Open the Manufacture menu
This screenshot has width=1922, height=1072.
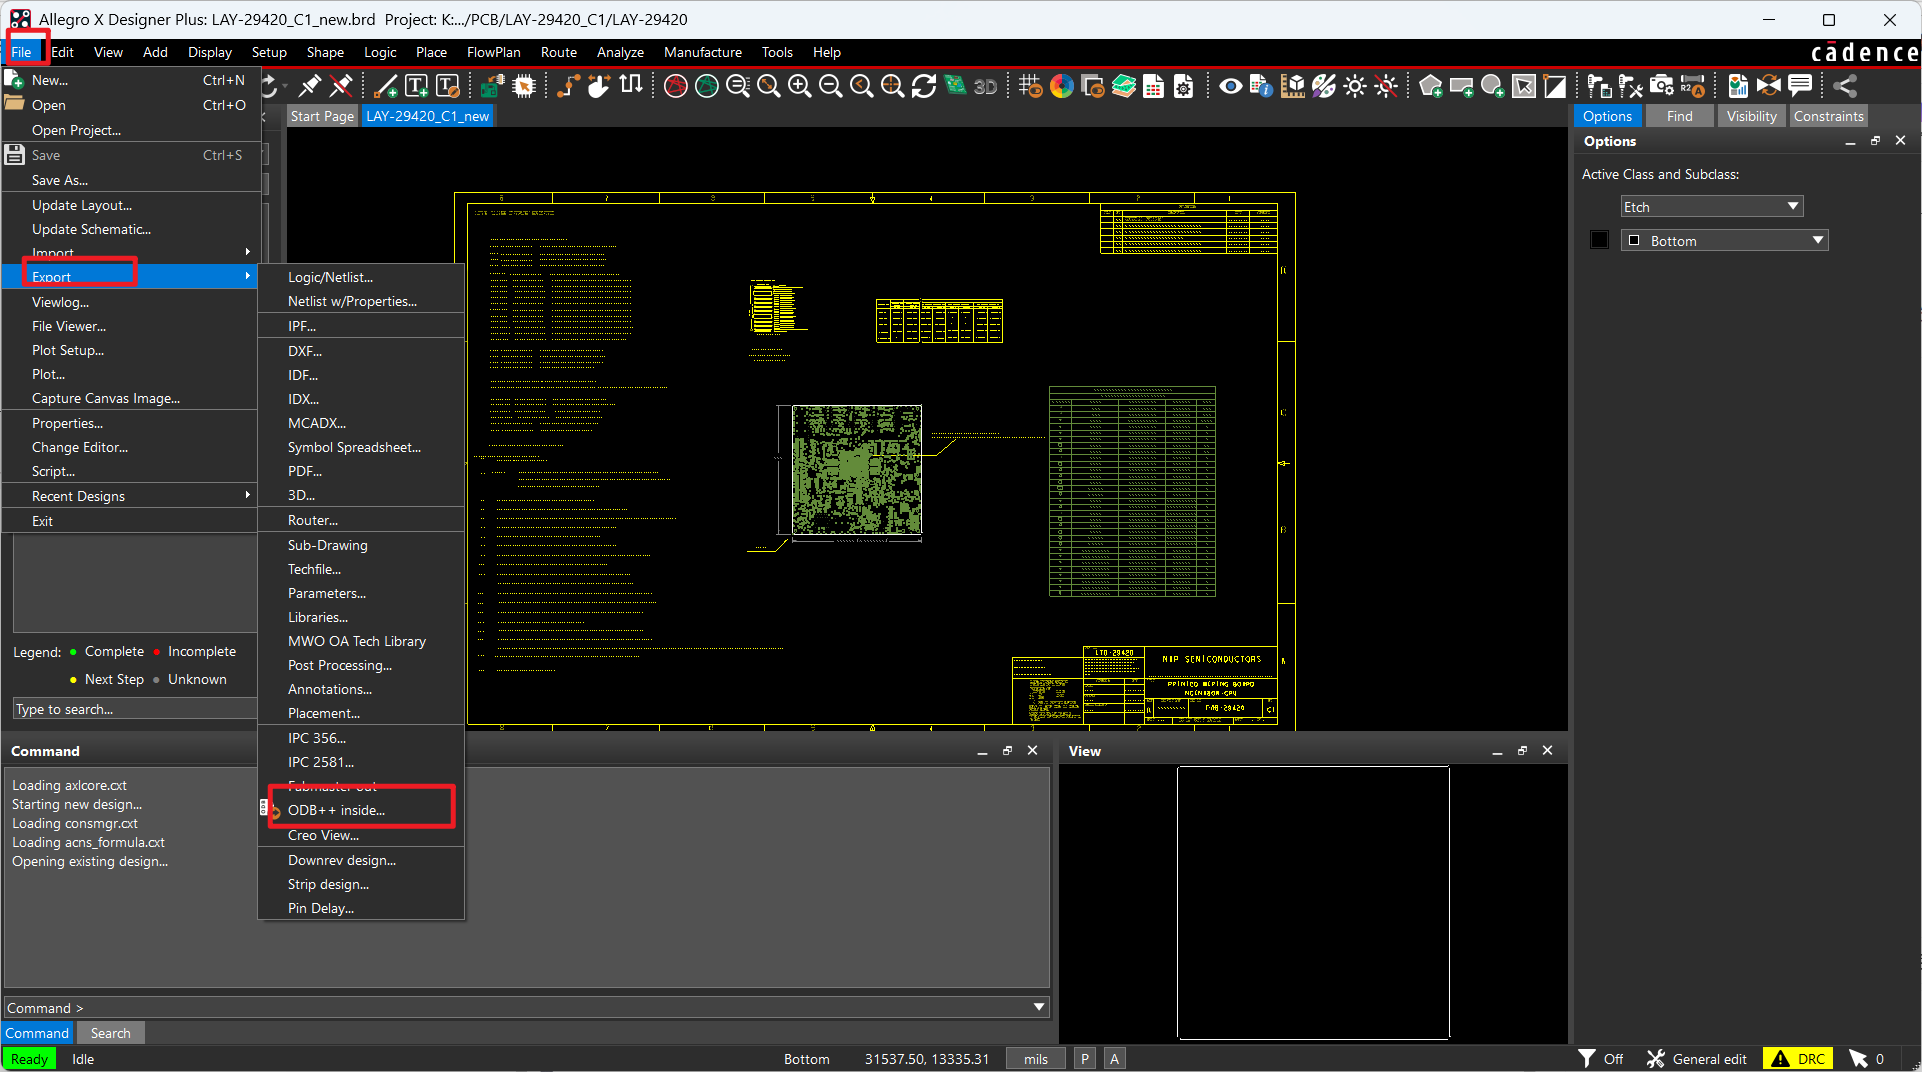click(x=703, y=52)
